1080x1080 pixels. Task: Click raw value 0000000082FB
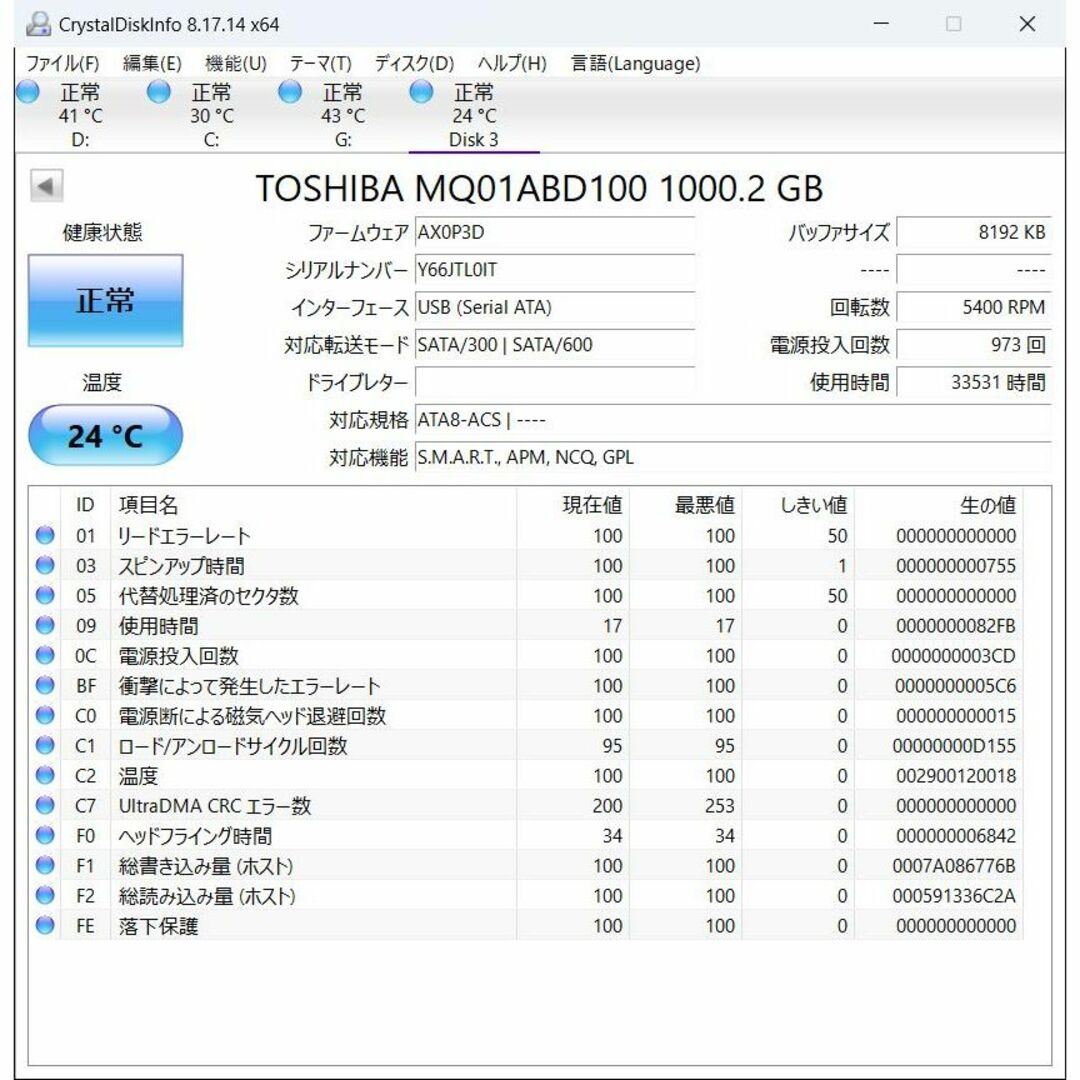tap(955, 626)
